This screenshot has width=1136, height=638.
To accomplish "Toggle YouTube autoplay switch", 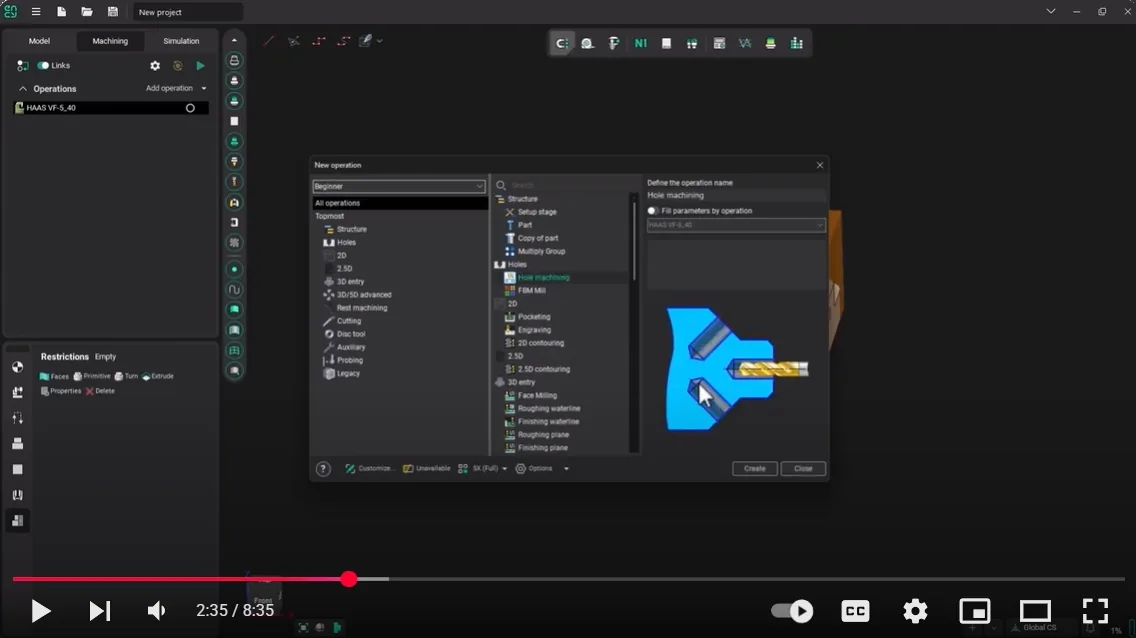I will [793, 611].
